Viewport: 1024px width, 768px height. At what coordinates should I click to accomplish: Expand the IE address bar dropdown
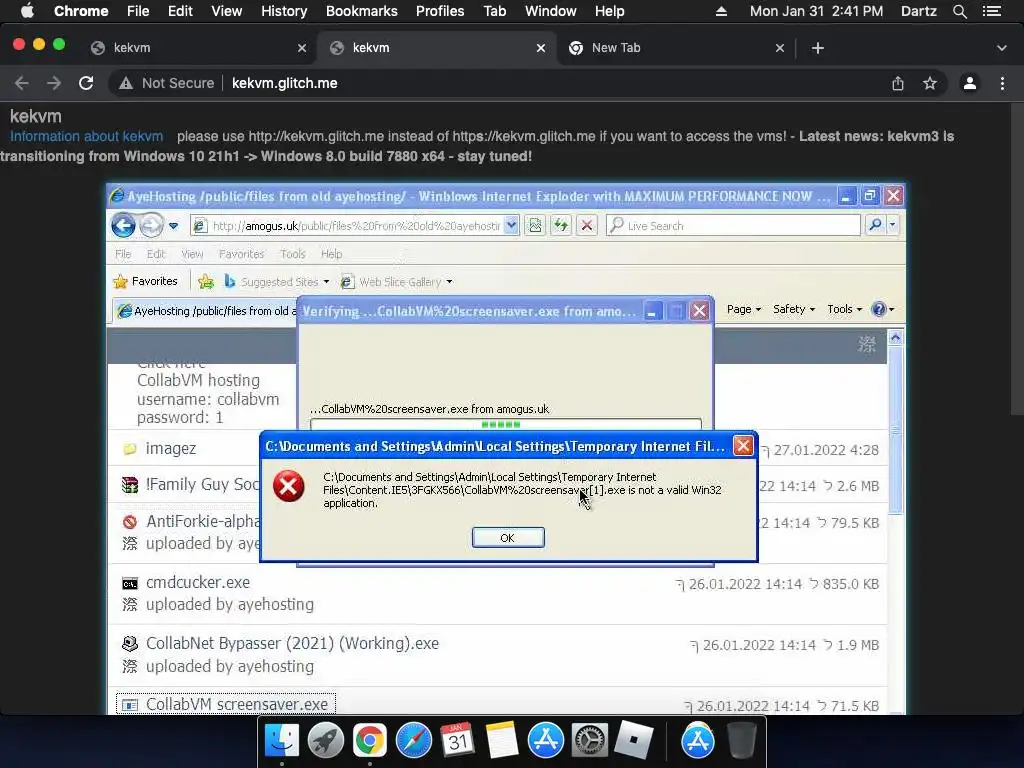pyautogui.click(x=511, y=225)
